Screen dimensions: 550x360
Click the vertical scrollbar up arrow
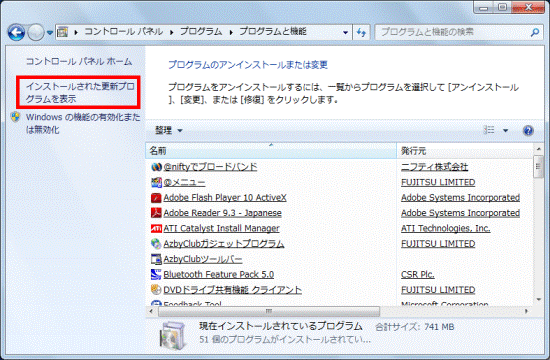click(538, 149)
